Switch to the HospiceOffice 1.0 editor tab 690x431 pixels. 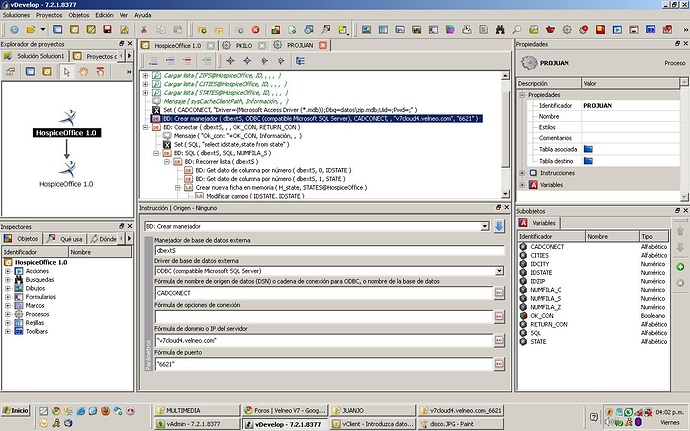(x=177, y=45)
